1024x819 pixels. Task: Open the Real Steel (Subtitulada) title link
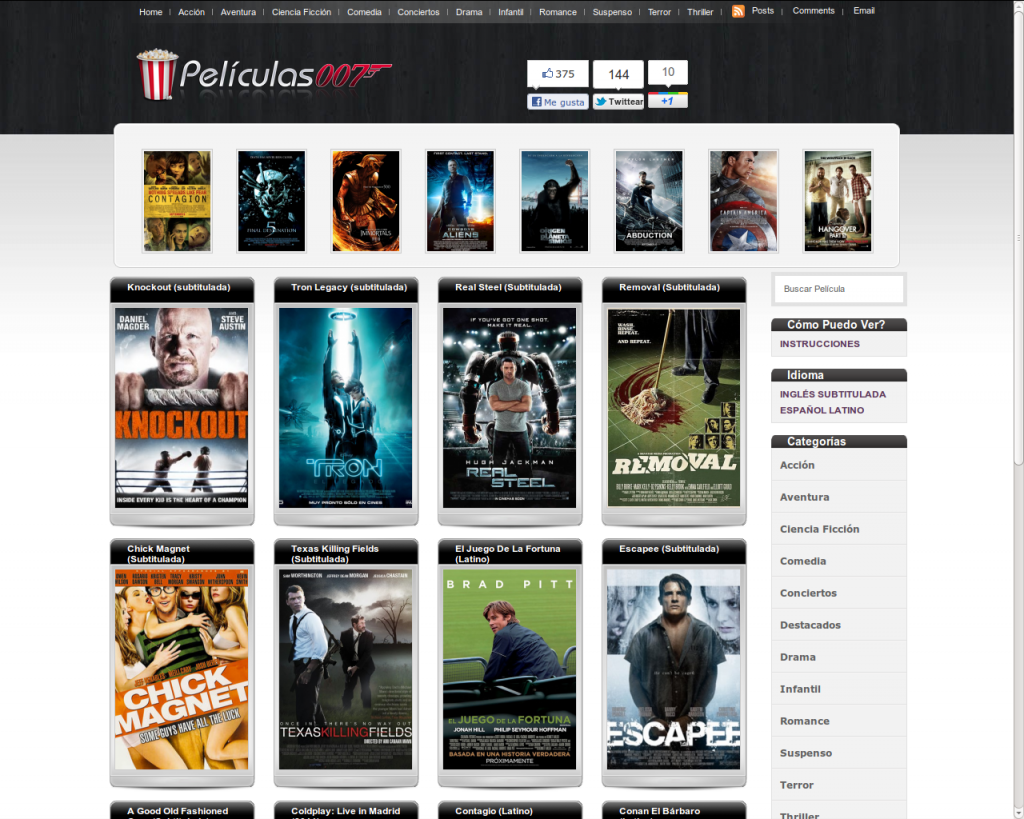pyautogui.click(x=508, y=287)
